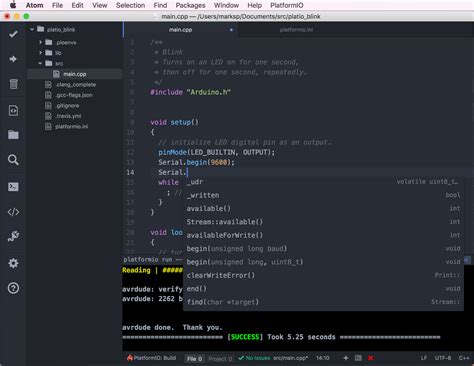The width and height of the screenshot is (474, 366).
Task: Collapse the platio_blink root folder
Action: click(32, 30)
